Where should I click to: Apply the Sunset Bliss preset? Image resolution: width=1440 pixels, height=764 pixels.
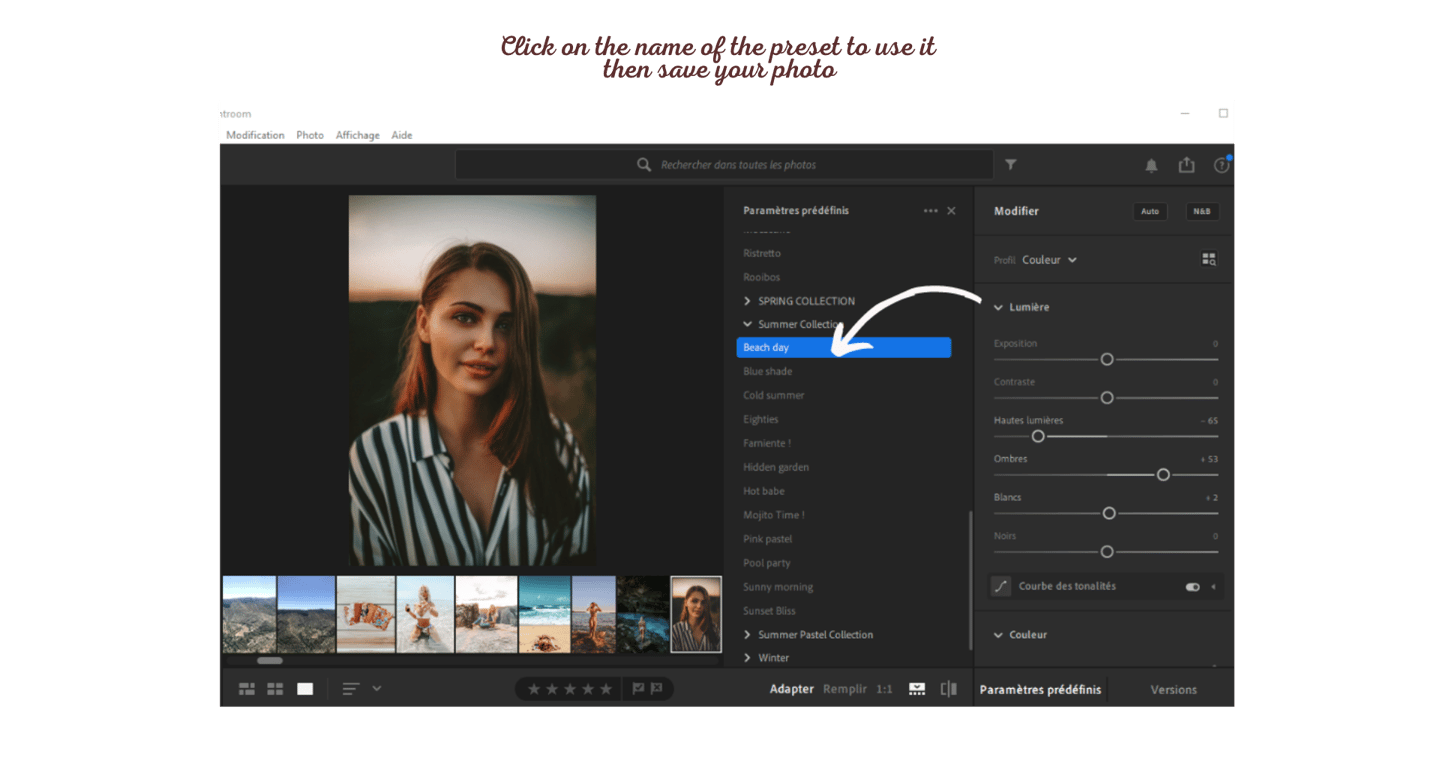(x=770, y=611)
